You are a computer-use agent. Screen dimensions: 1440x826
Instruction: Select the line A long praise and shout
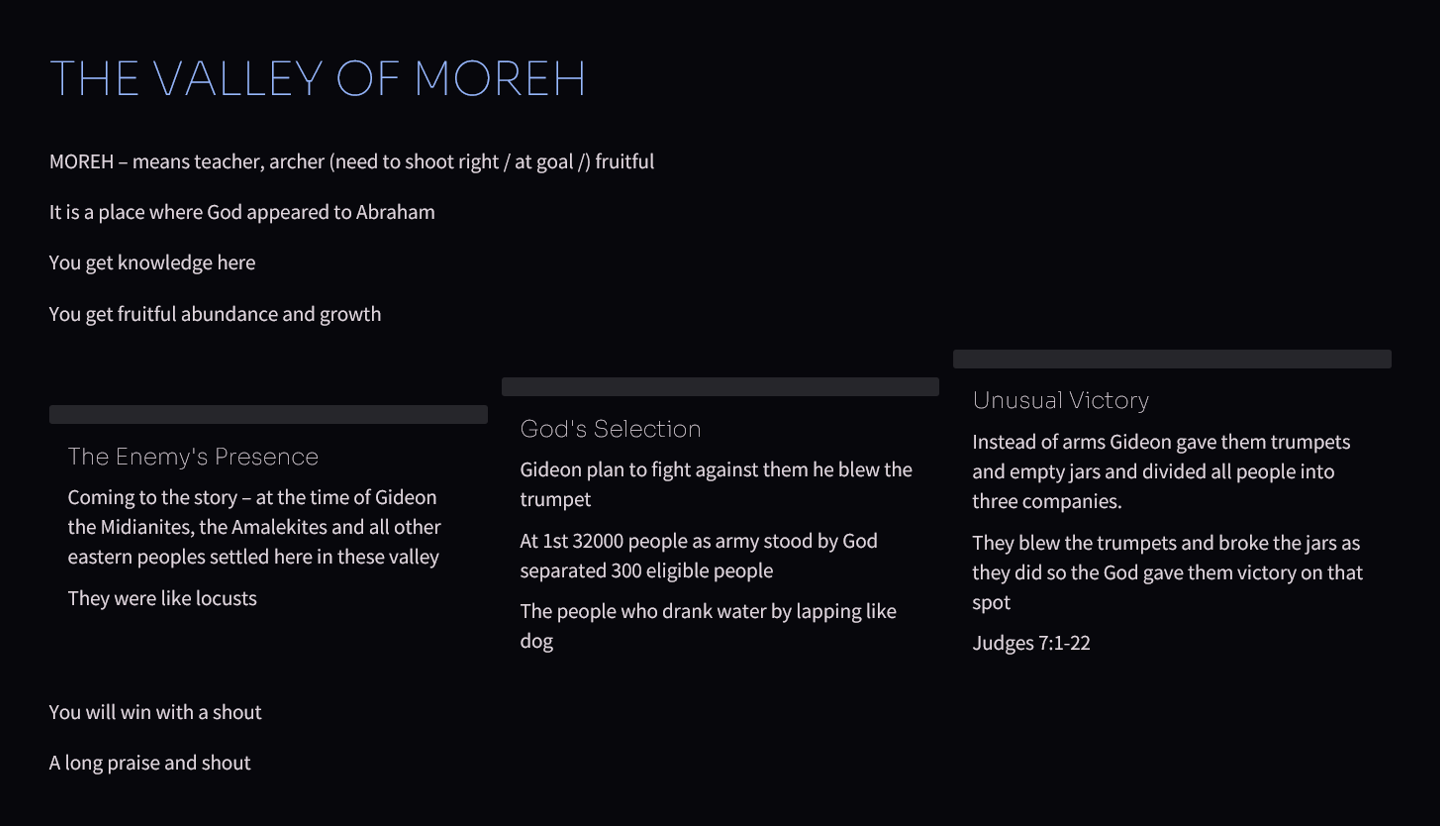(x=150, y=763)
